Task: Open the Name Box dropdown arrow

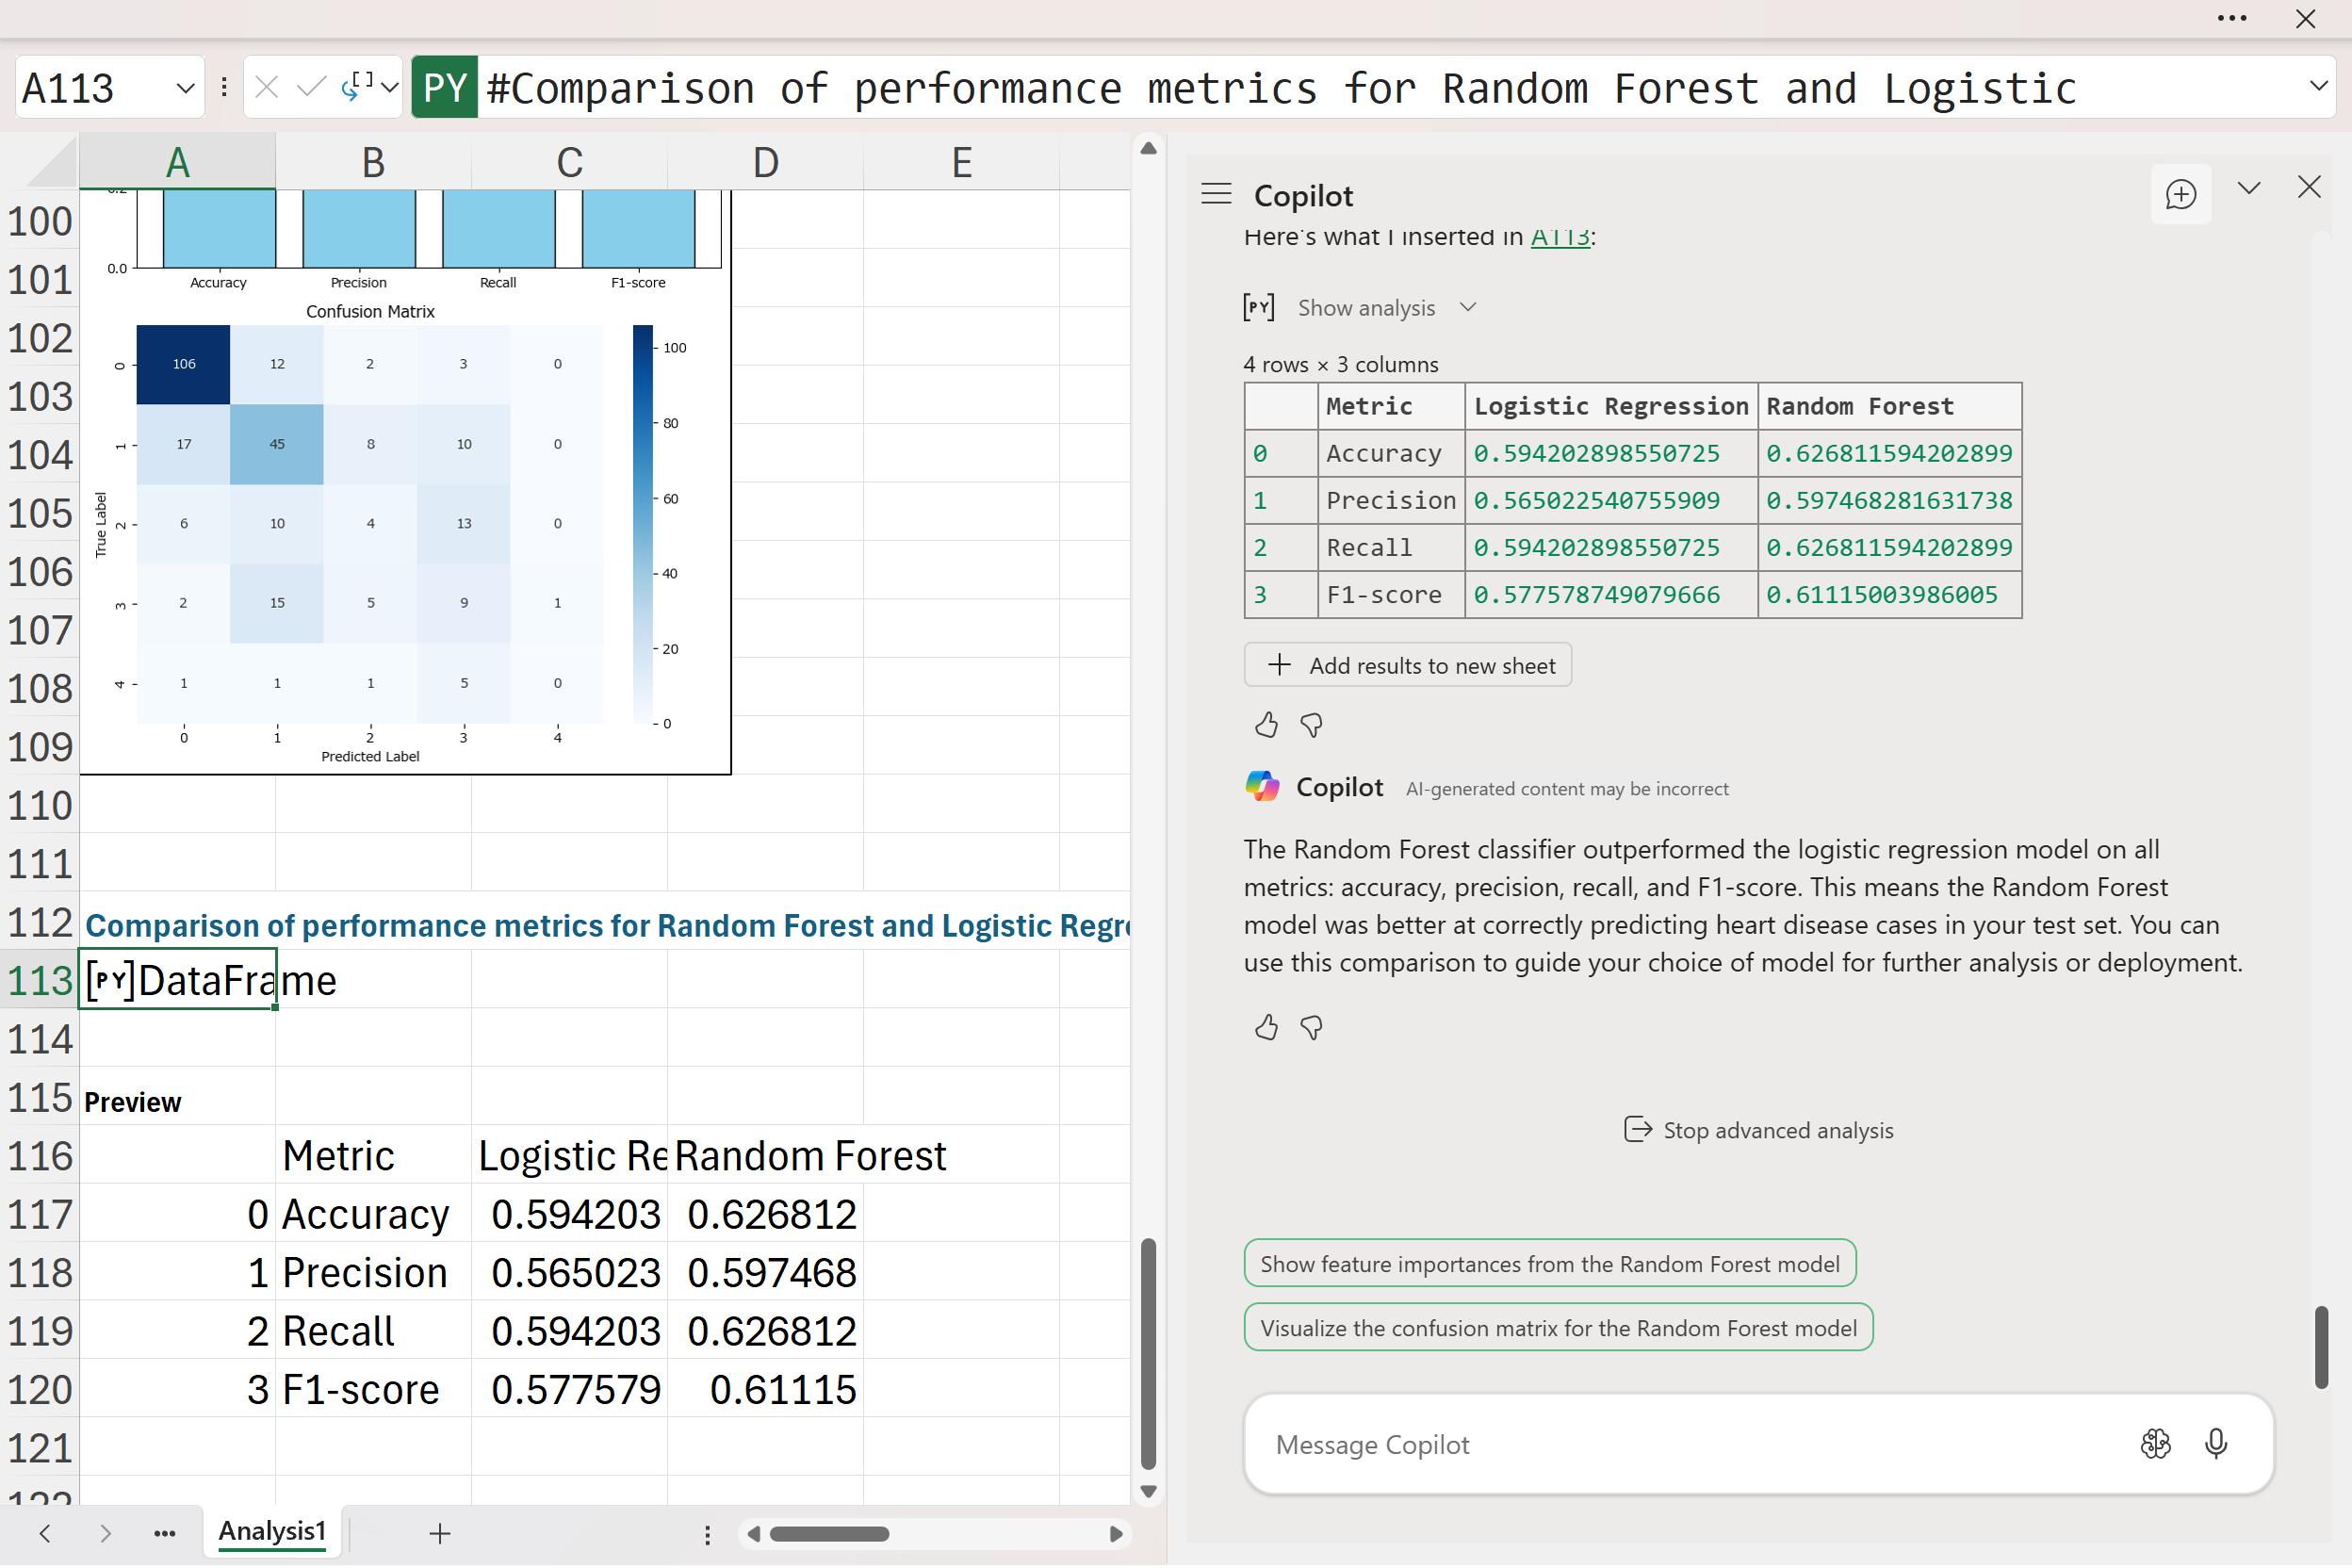Action: [x=185, y=88]
